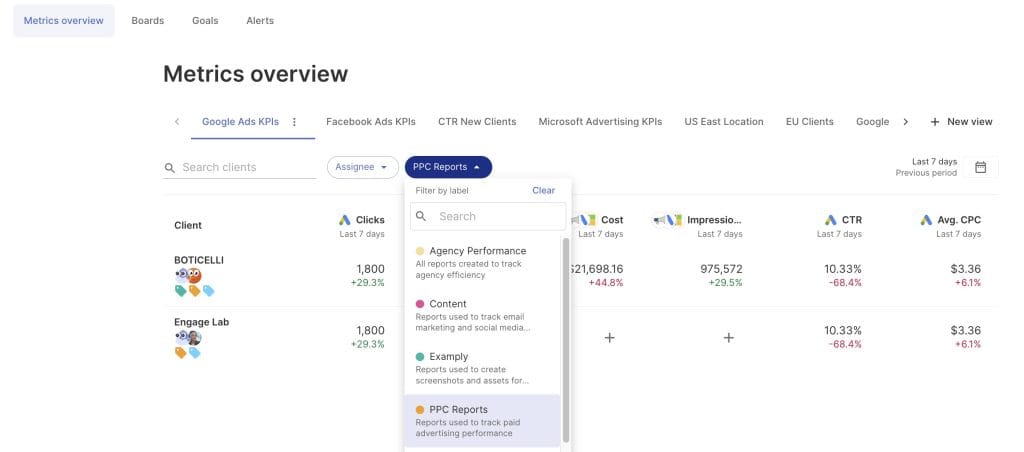Add Cost metric for Engage Lab via plus
Viewport: 1024px width, 452px height.
tap(609, 338)
